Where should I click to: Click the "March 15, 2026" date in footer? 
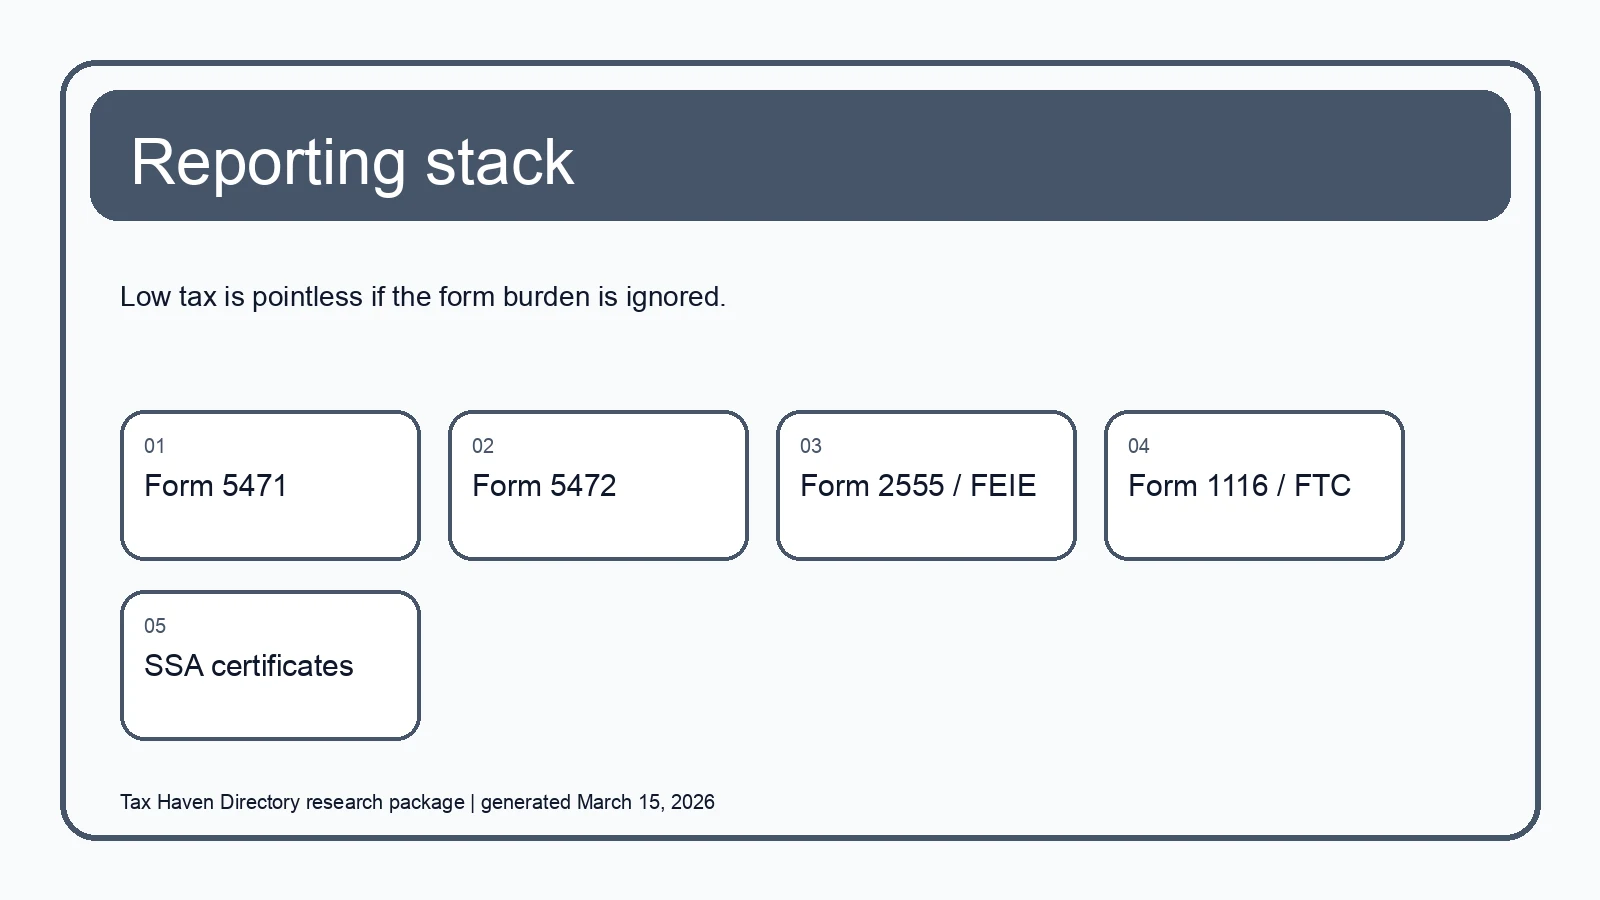click(x=645, y=802)
